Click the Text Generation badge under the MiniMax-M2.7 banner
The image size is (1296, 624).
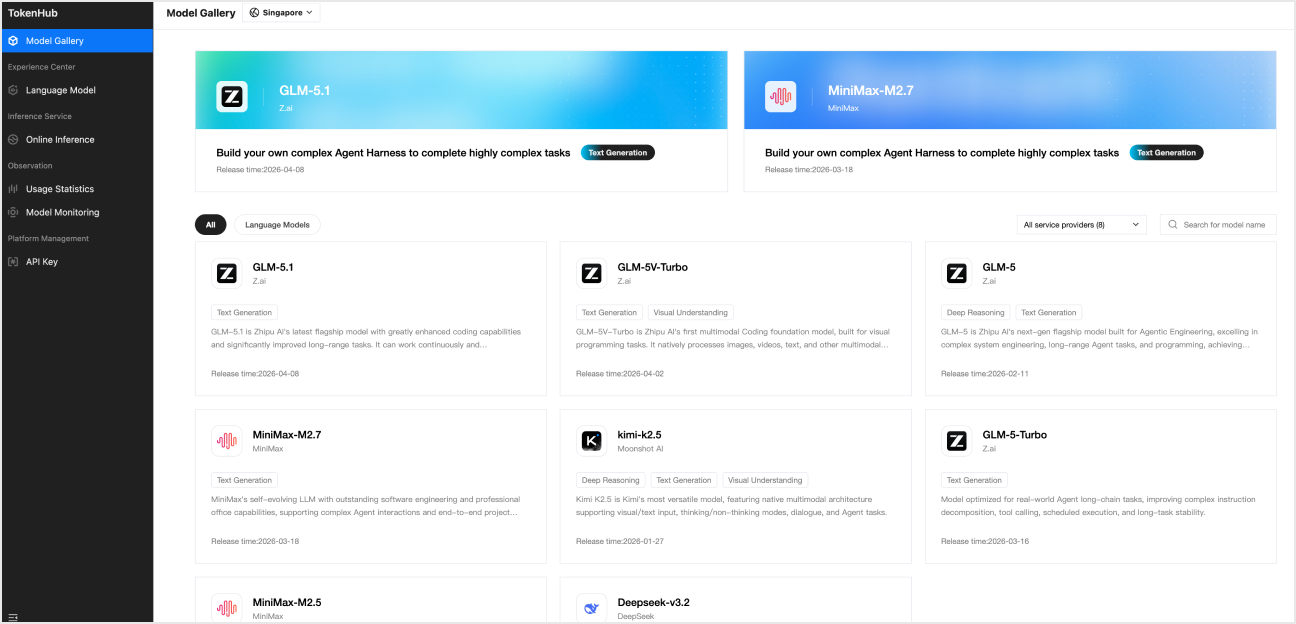pos(1167,153)
